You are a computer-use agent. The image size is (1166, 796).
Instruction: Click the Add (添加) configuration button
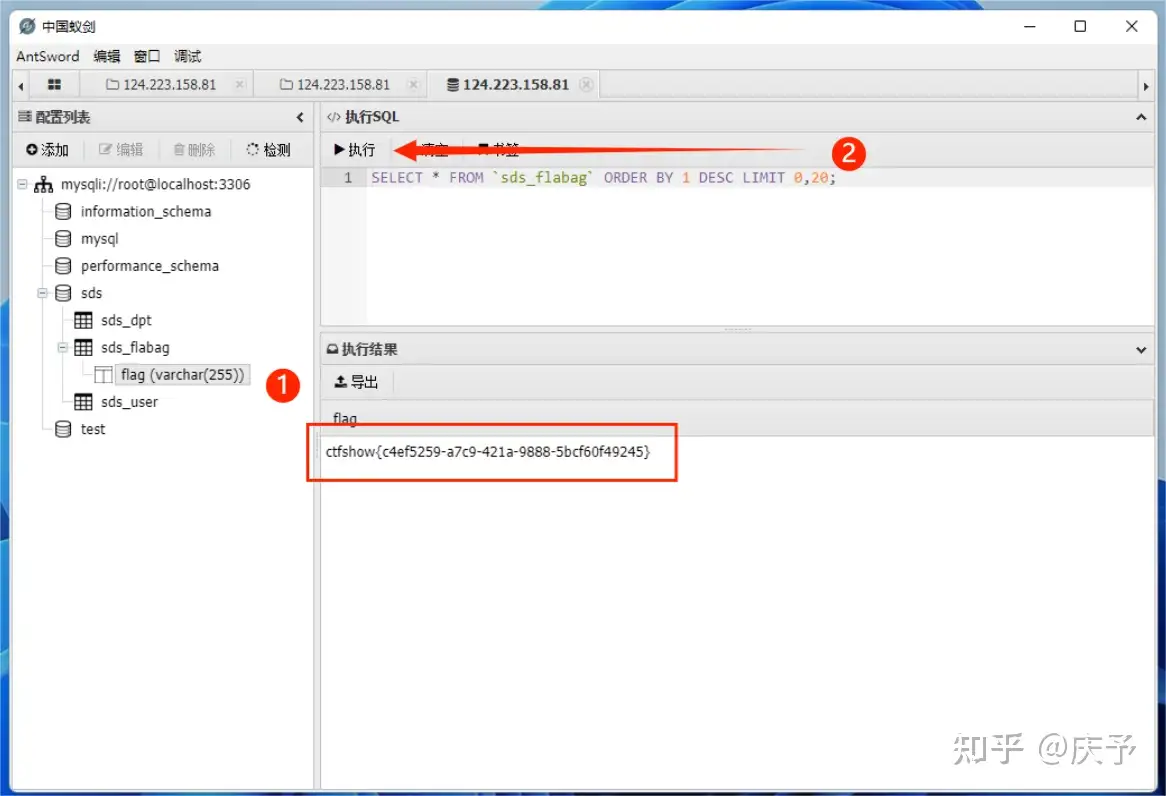[x=47, y=150]
